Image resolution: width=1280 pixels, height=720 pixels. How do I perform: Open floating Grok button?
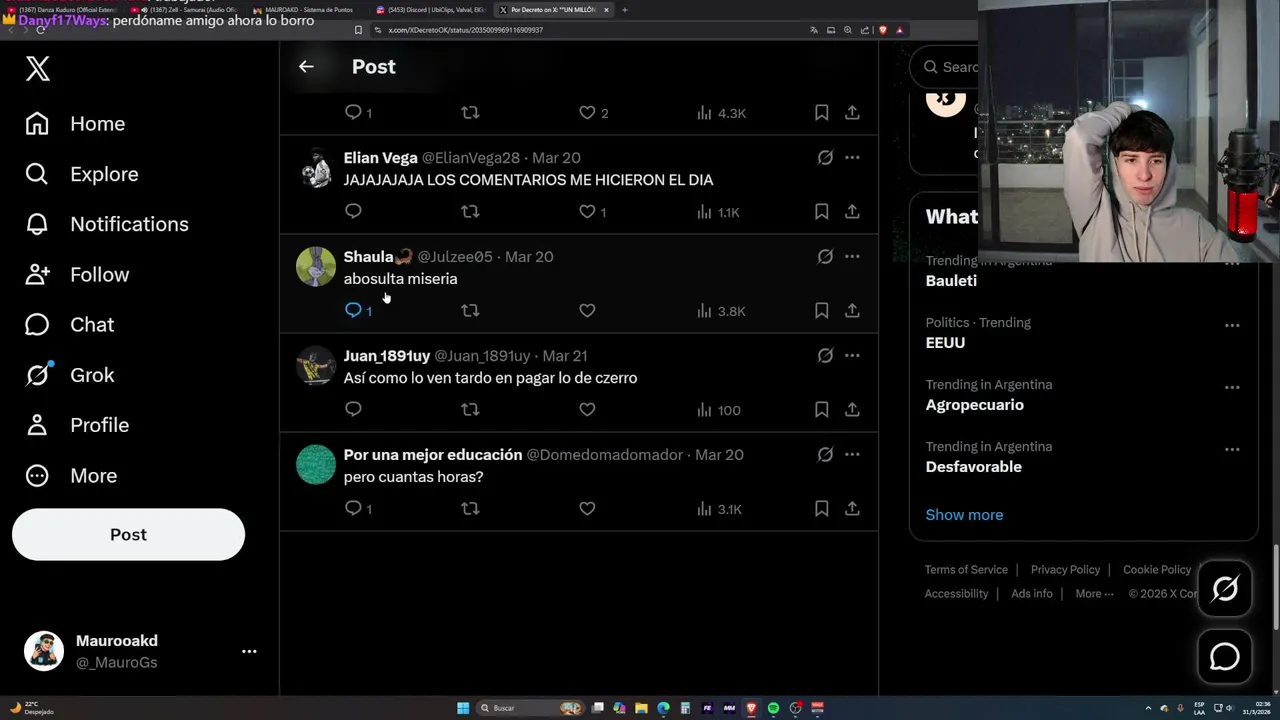[x=1225, y=588]
